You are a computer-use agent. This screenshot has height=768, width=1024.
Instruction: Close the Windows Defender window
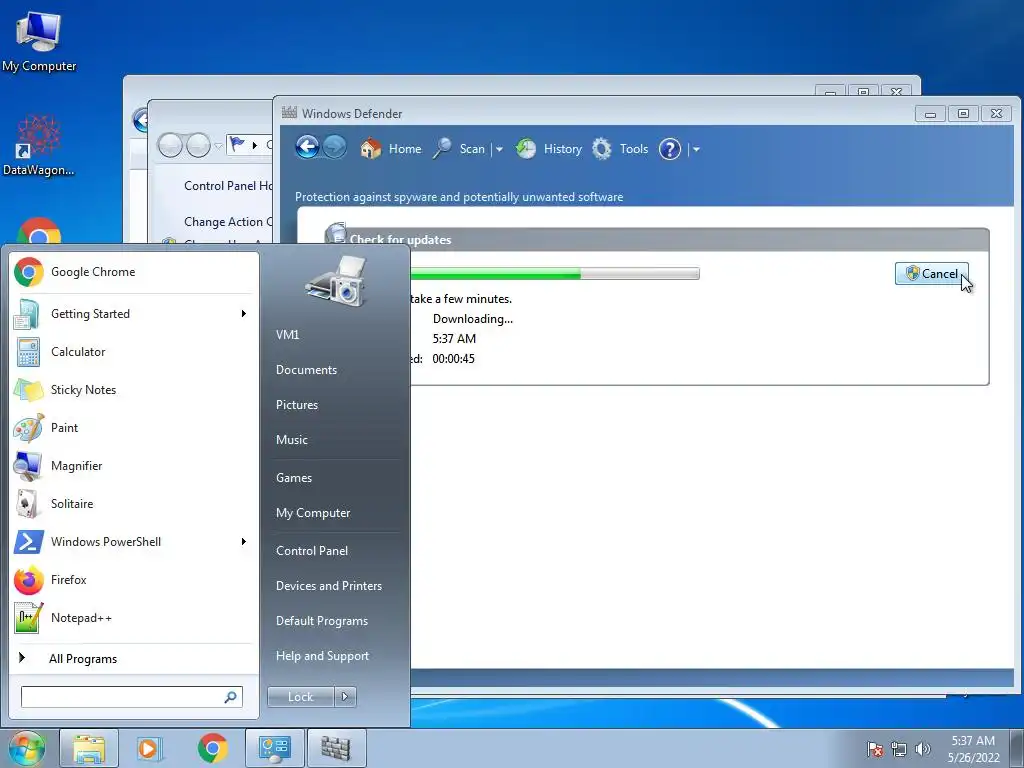click(x=996, y=114)
